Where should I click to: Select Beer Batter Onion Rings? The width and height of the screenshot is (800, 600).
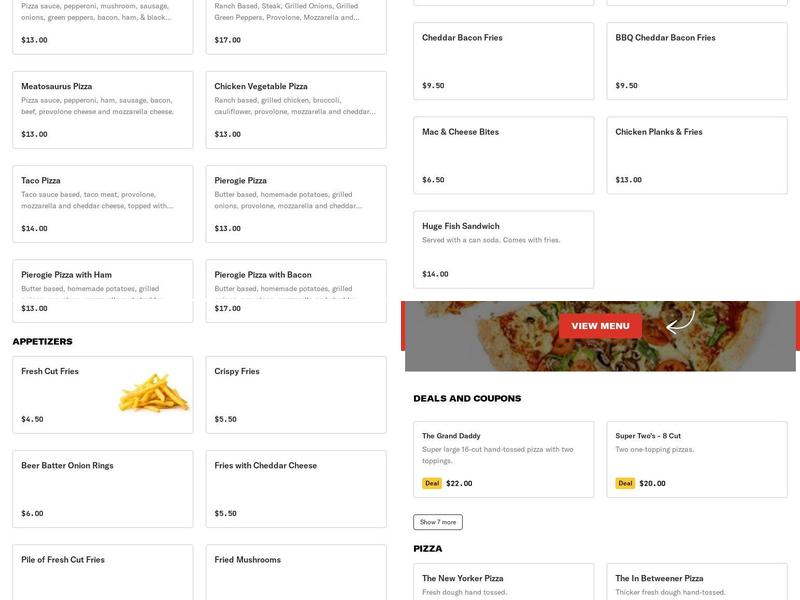100,488
